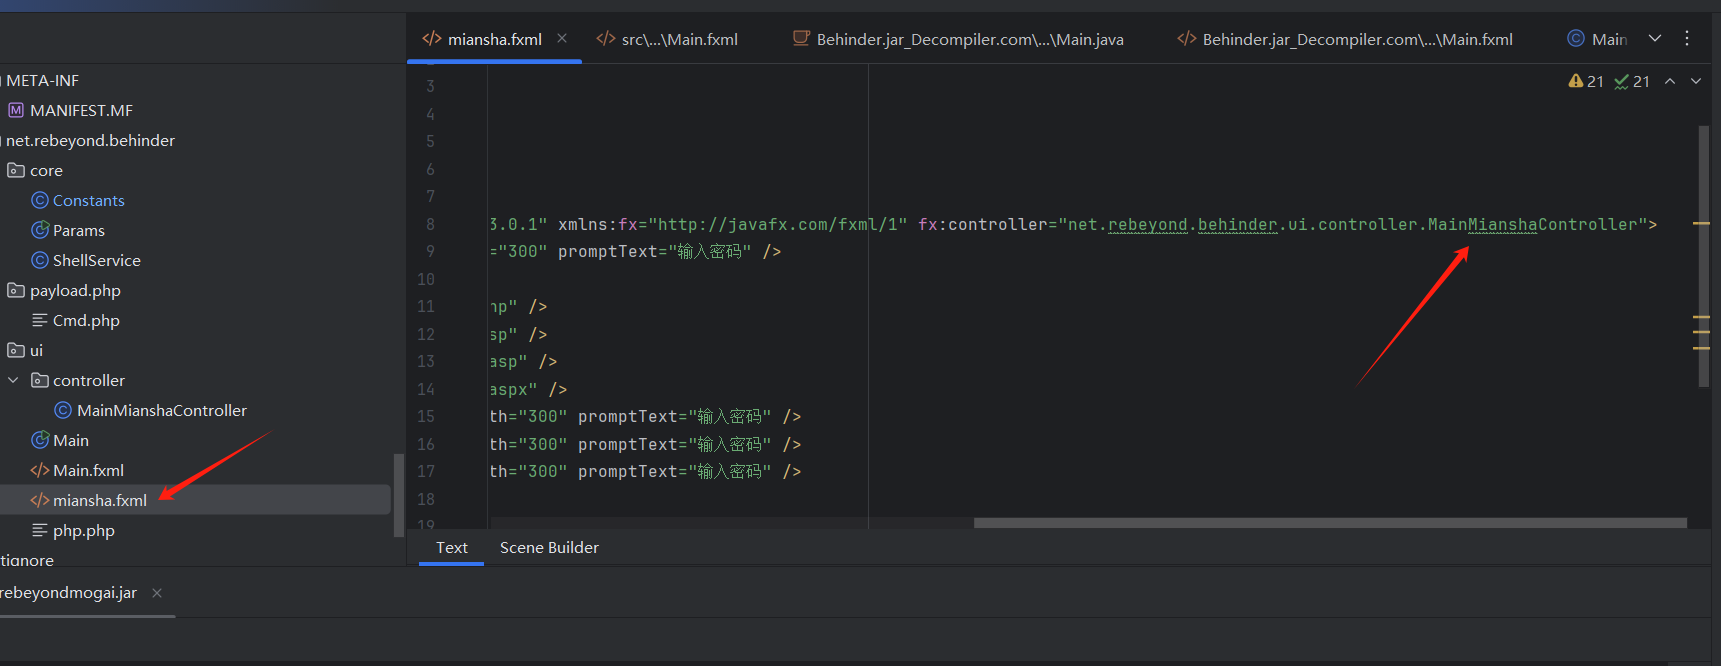
Task: Open the php.php file
Action: 84,530
